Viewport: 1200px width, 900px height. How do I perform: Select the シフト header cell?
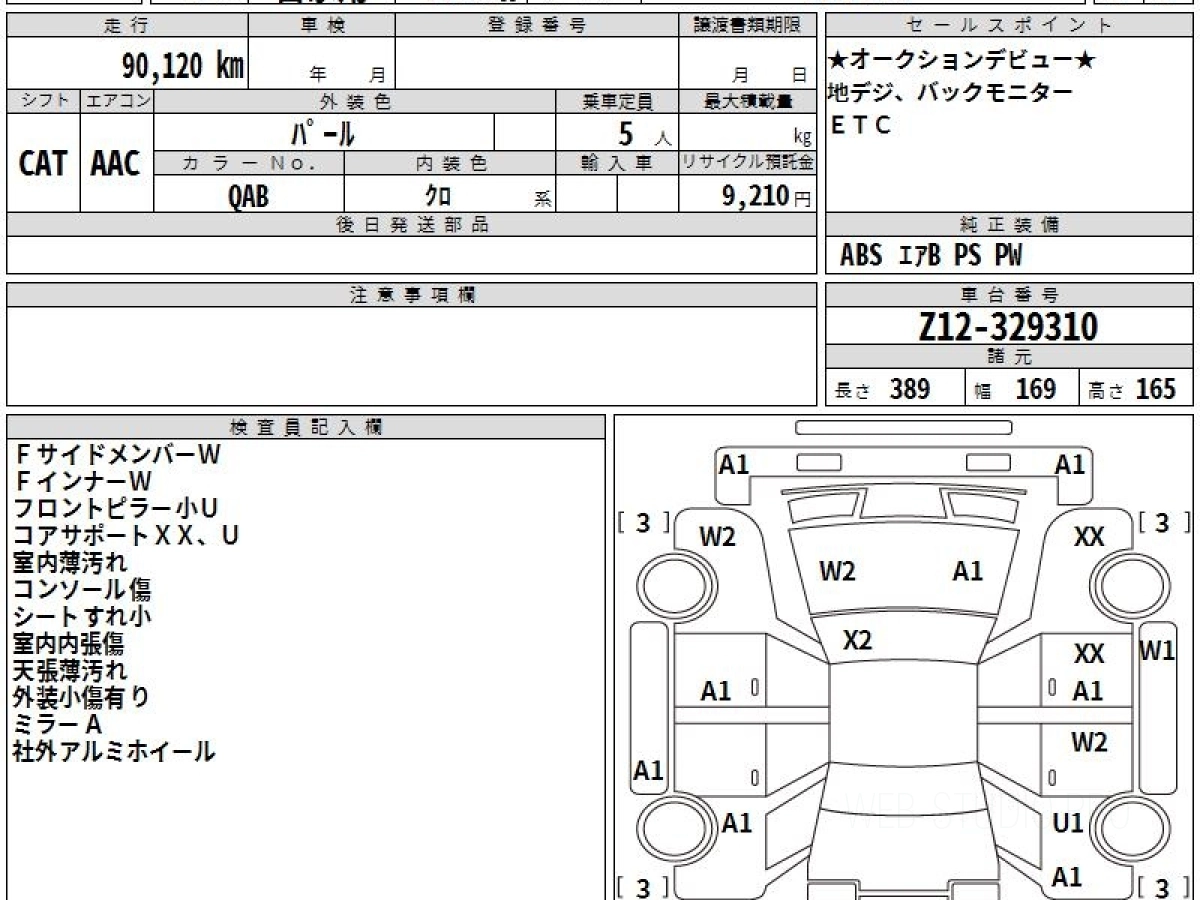click(x=43, y=101)
